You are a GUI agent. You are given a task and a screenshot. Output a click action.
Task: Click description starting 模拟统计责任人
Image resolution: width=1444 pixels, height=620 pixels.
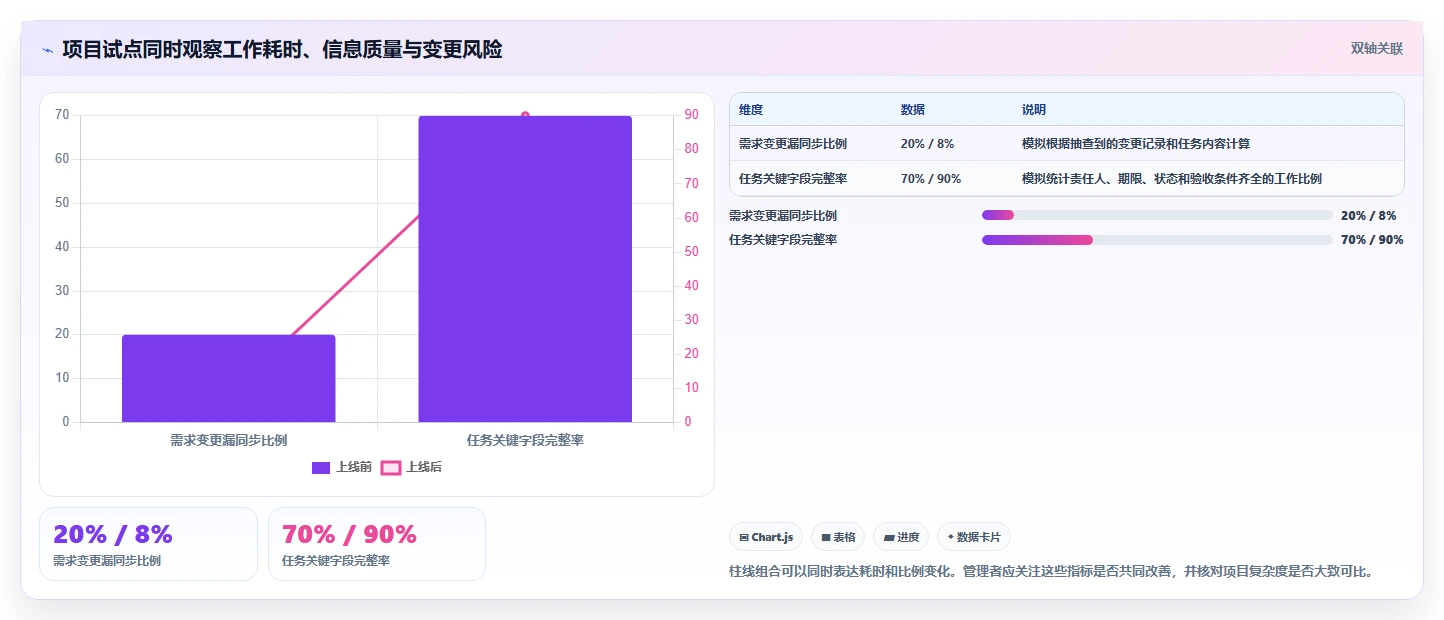[1172, 179]
